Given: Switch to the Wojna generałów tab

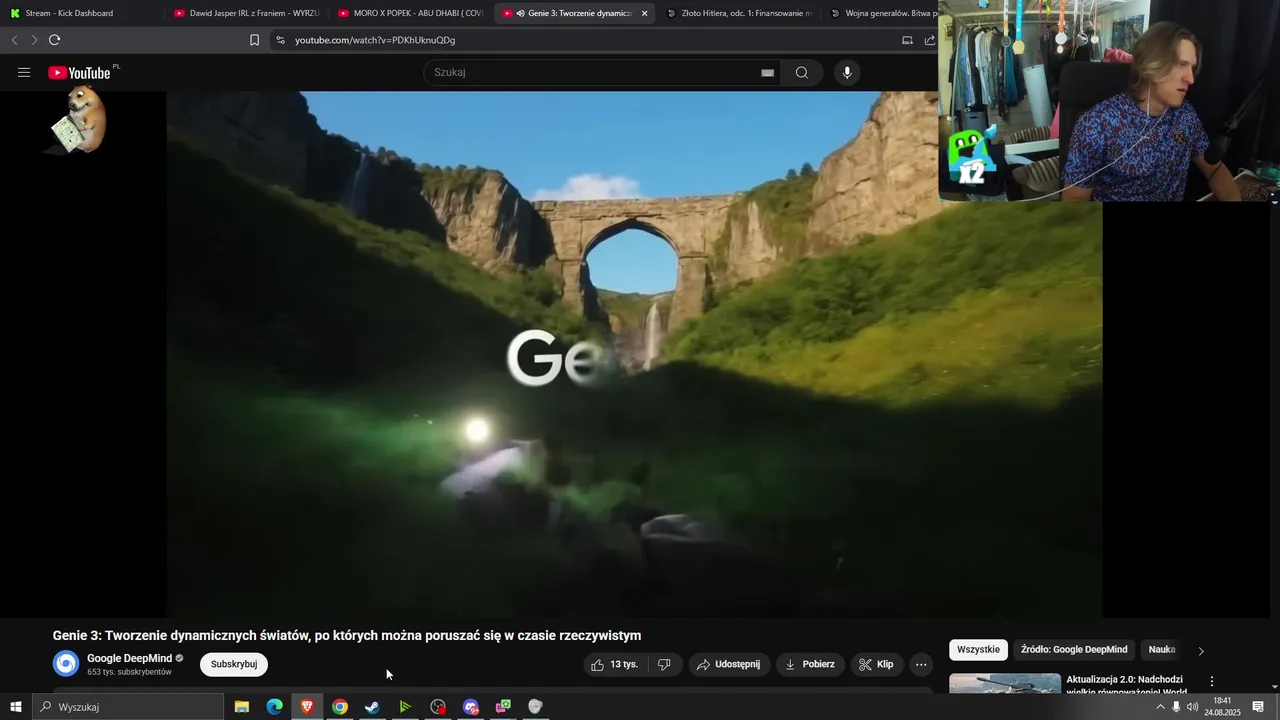Looking at the screenshot, I should (884, 13).
